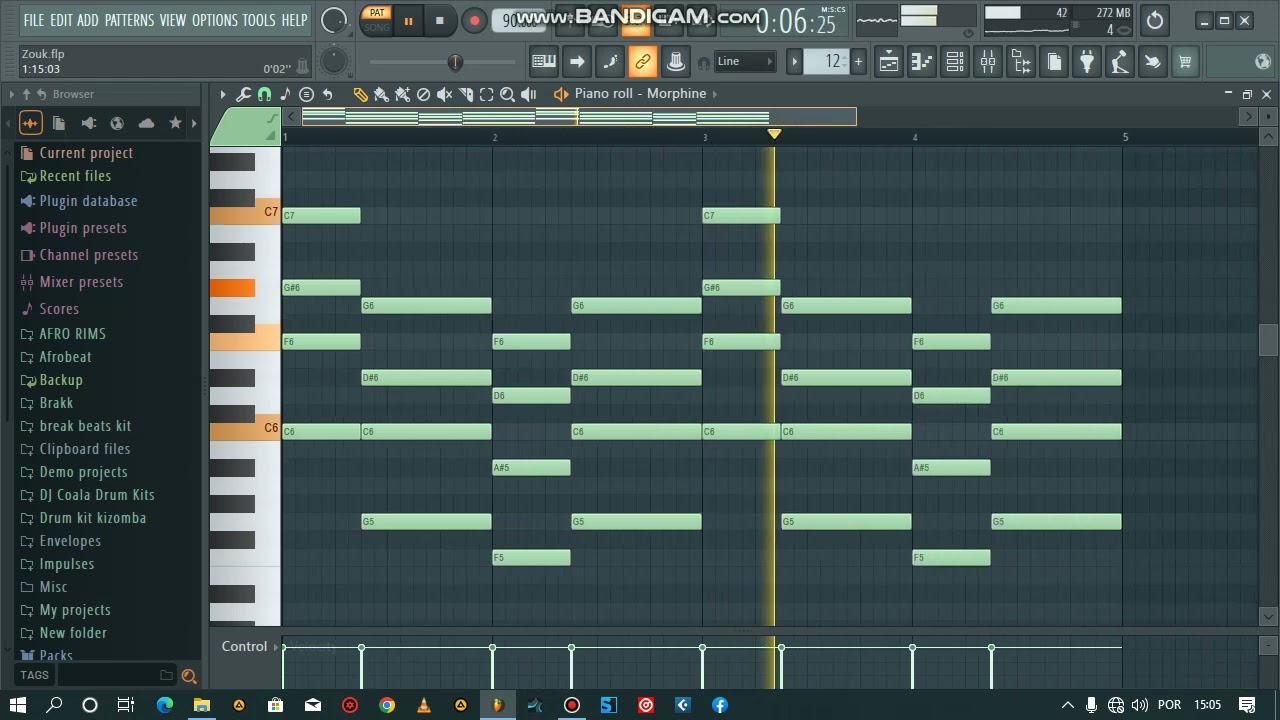Select the browser All waveform tab icon

coord(30,123)
